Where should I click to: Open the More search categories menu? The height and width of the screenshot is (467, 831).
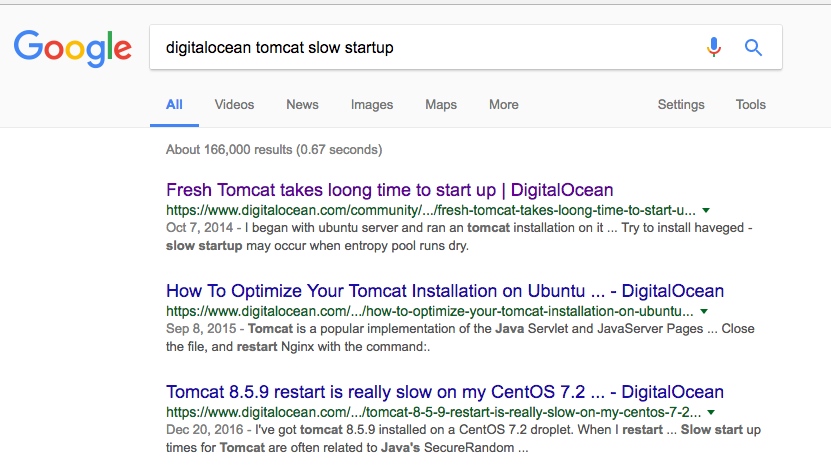pos(503,104)
